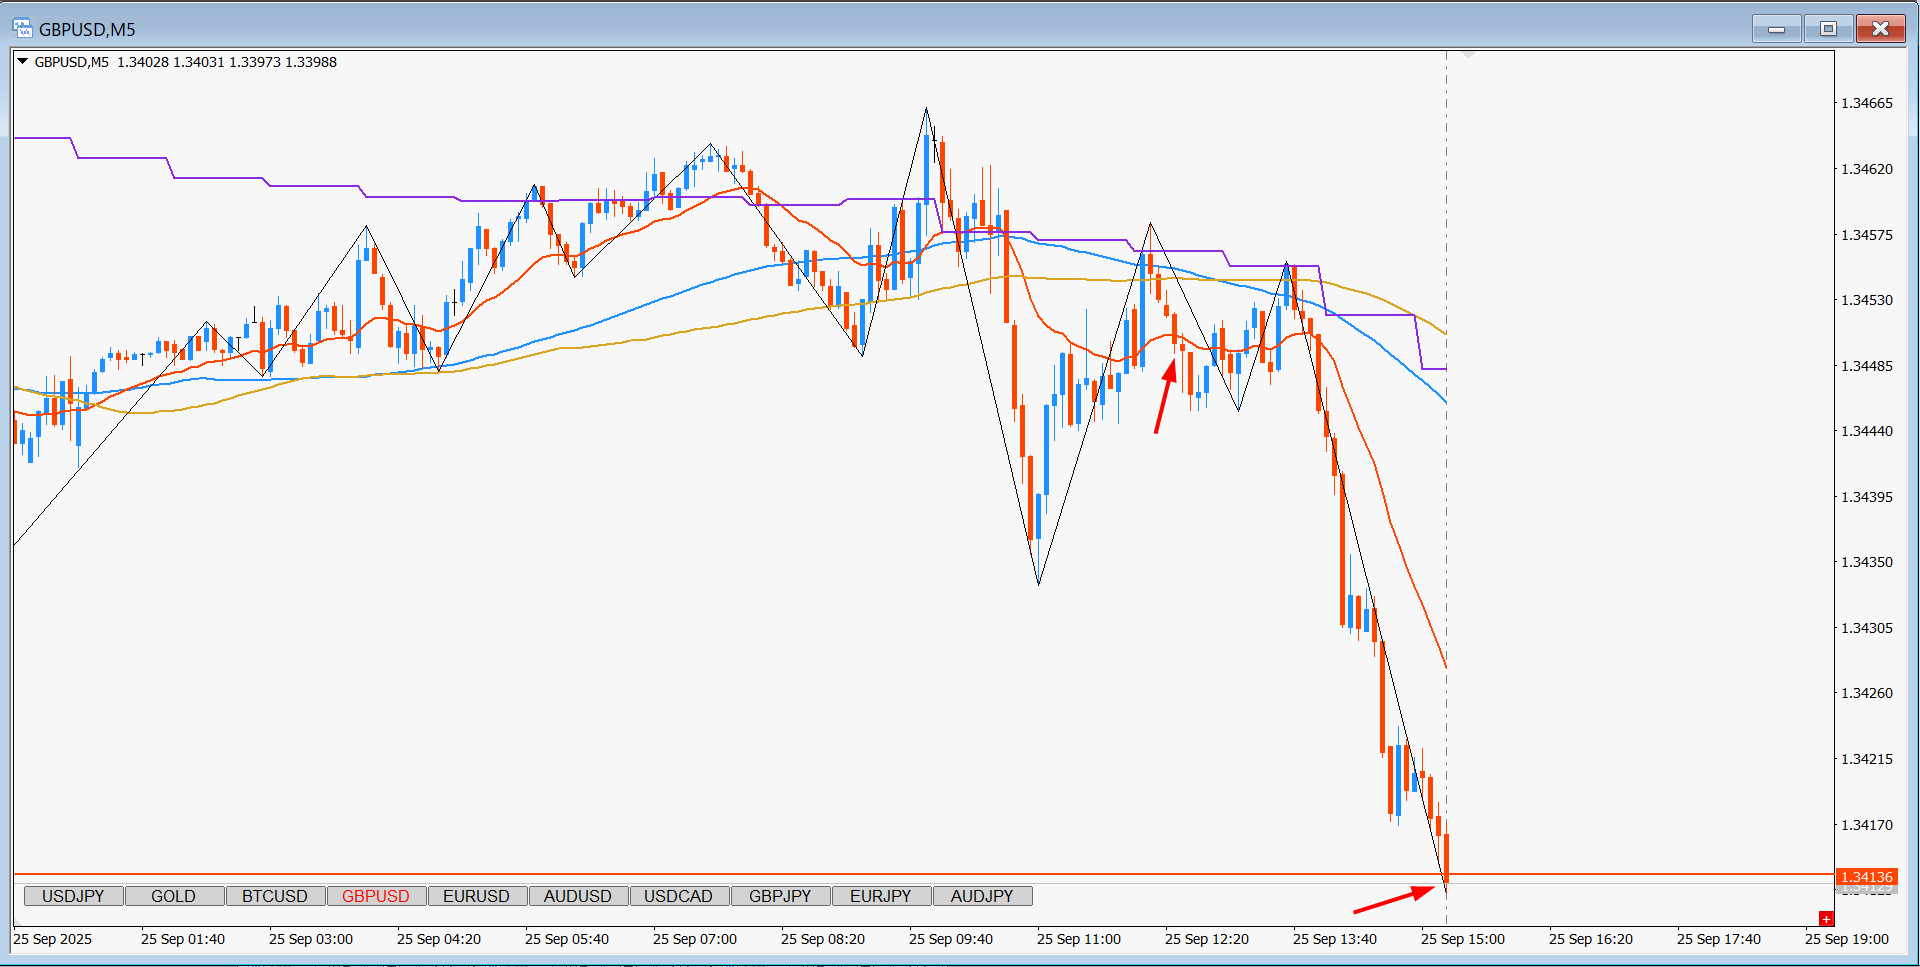This screenshot has height=967, width=1920.
Task: Click the 25 Sep 09:40 time label
Action: tap(950, 939)
